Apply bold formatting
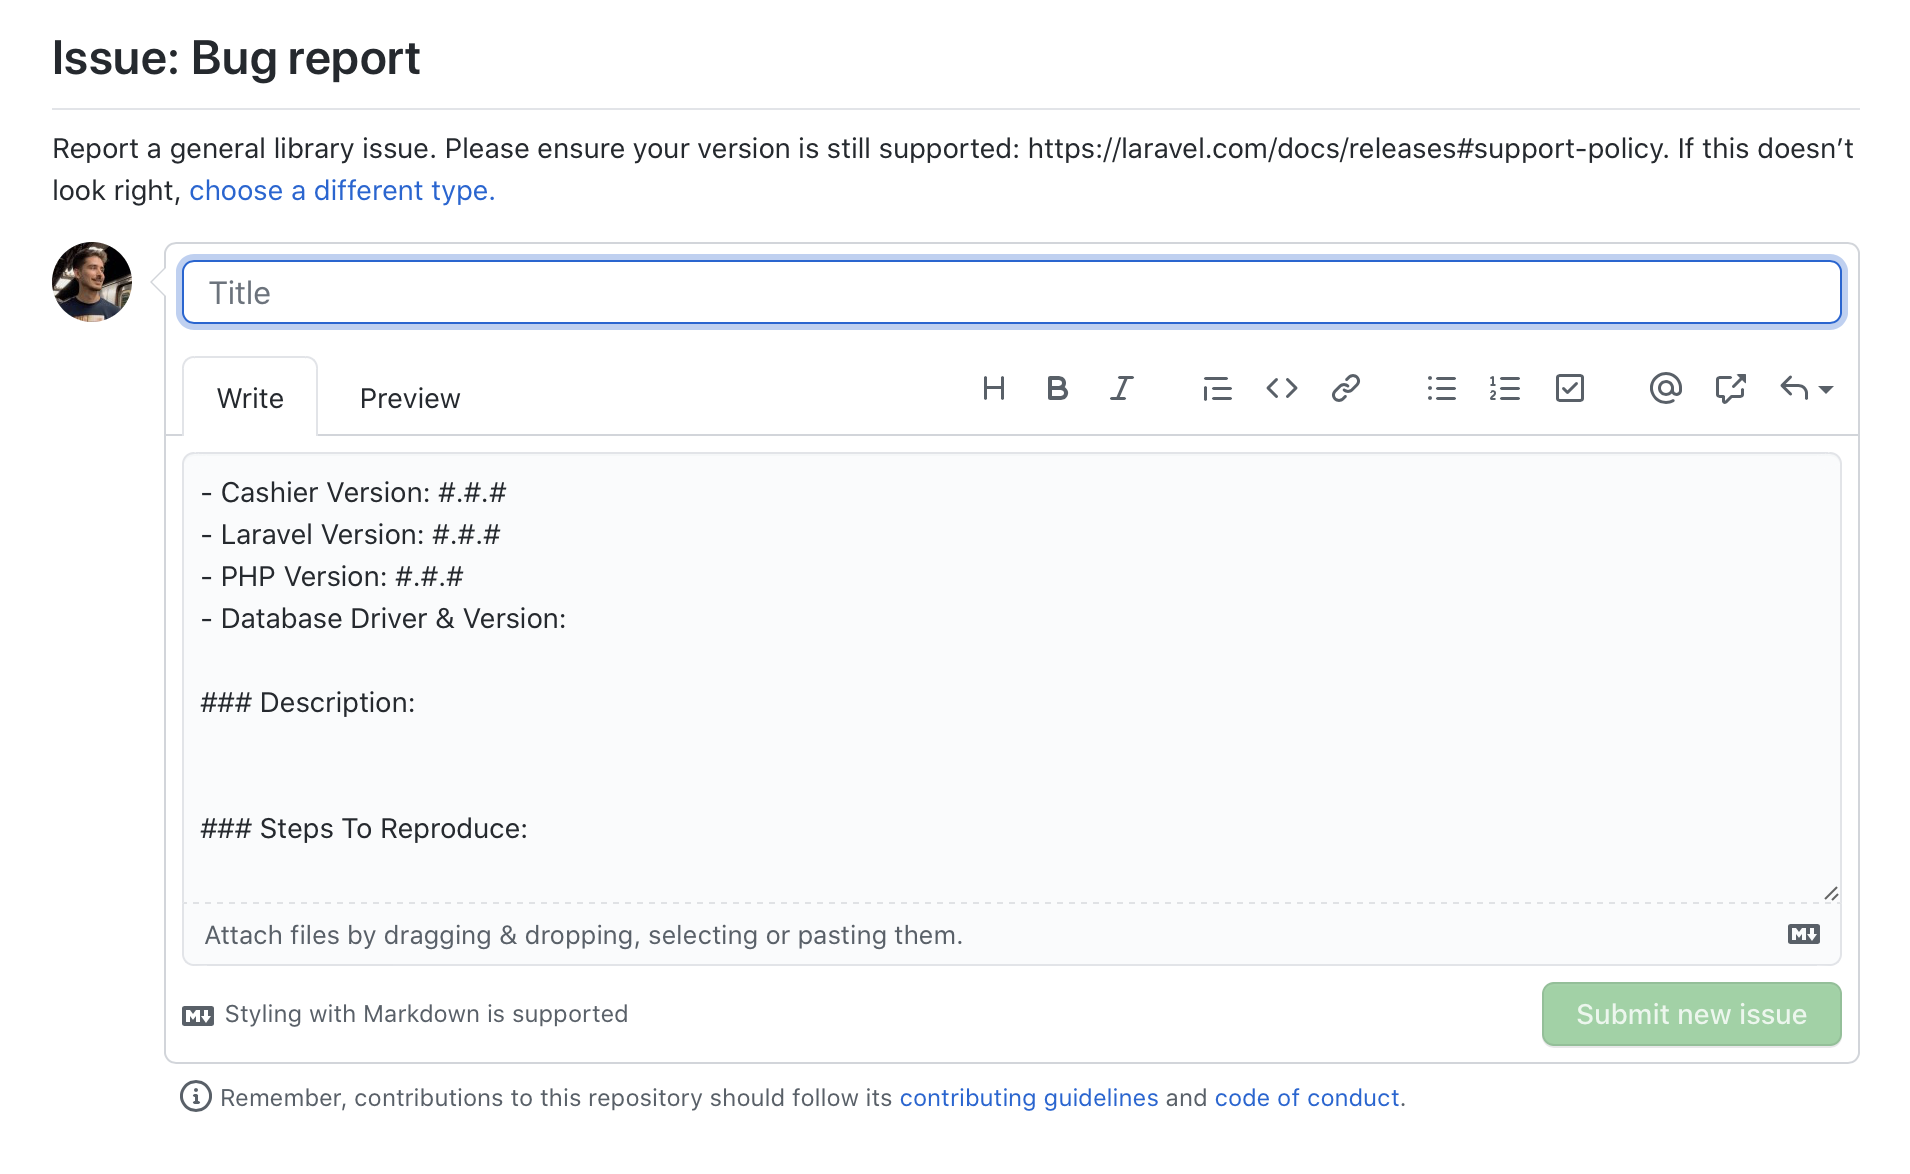 1057,389
